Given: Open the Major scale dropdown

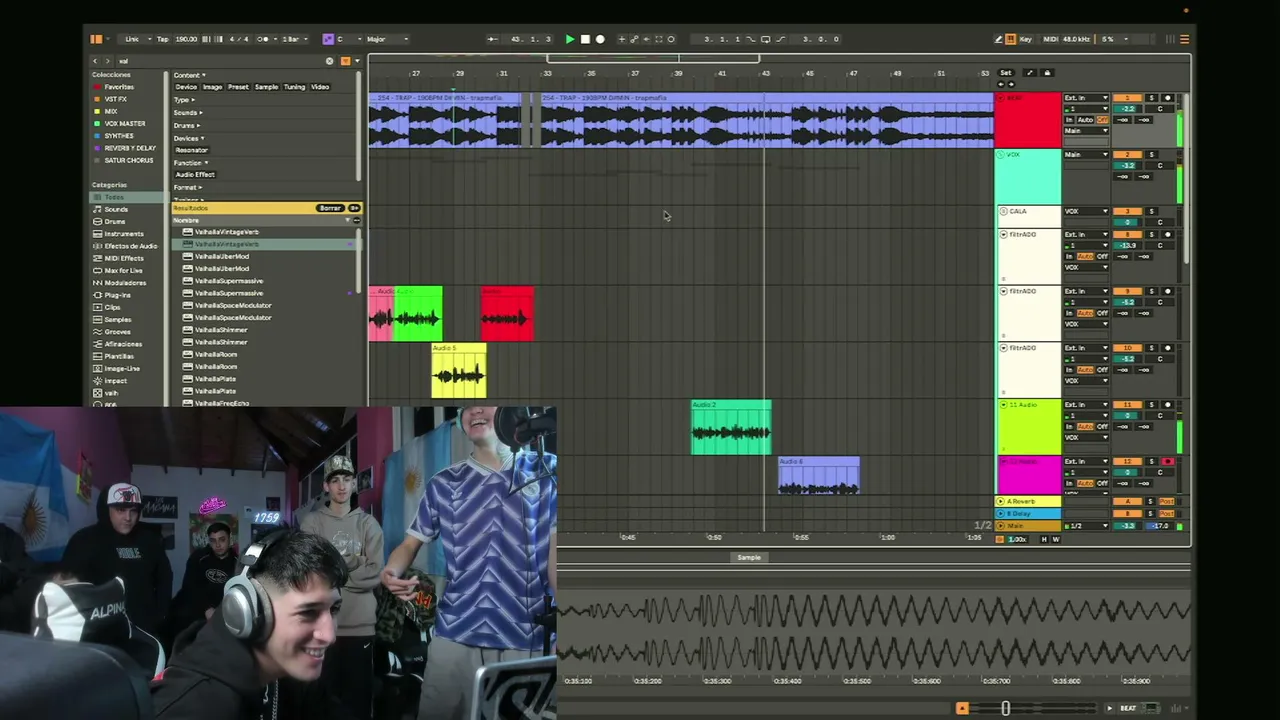Looking at the screenshot, I should click(x=386, y=39).
